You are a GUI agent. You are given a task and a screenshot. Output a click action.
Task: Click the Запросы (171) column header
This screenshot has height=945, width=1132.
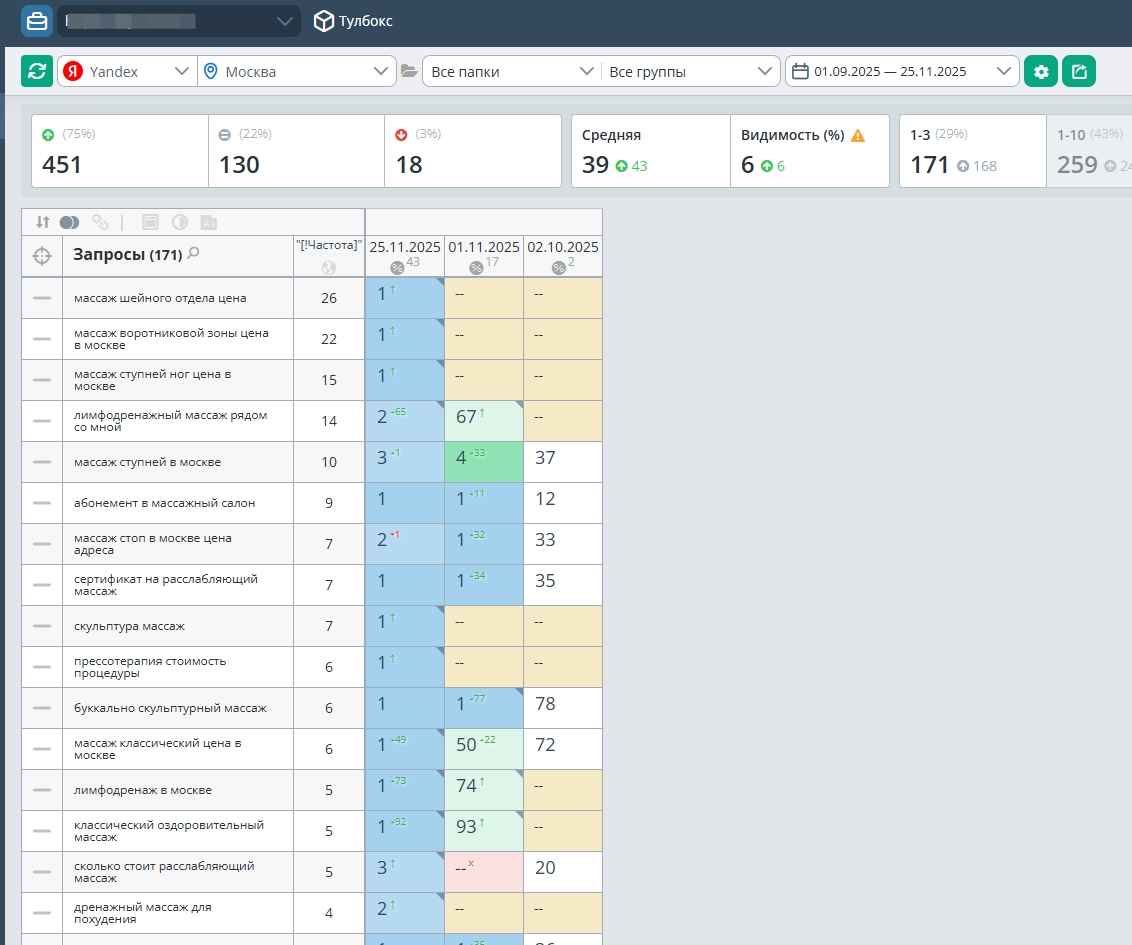point(178,256)
